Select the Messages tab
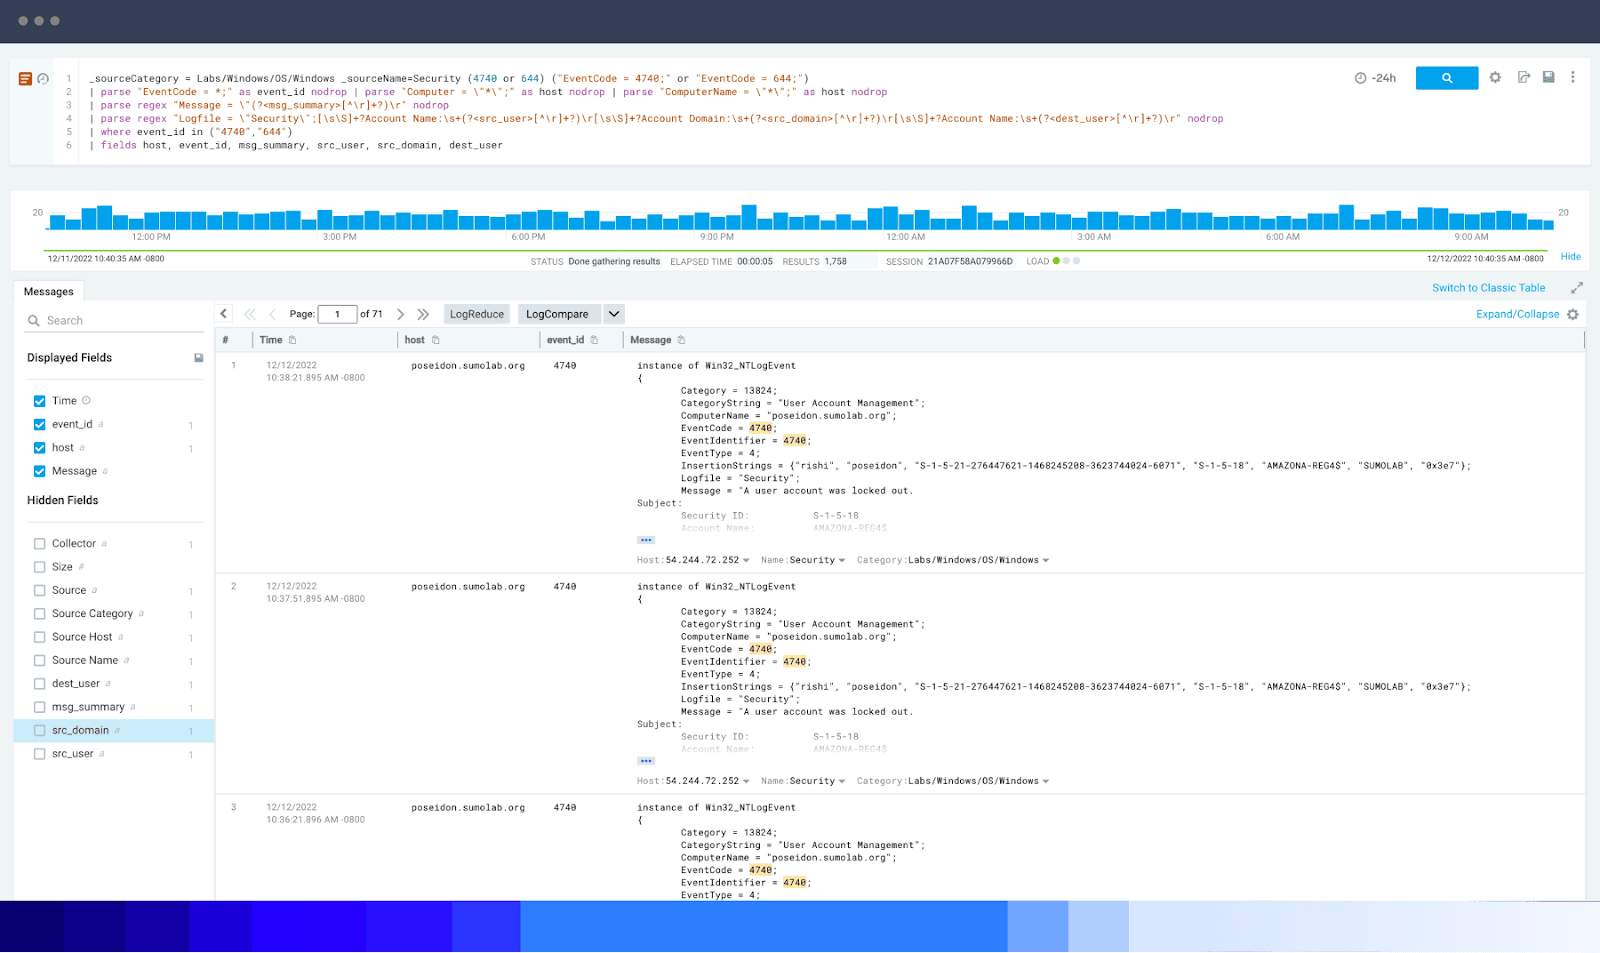Viewport: 1600px width, 953px height. [x=48, y=291]
